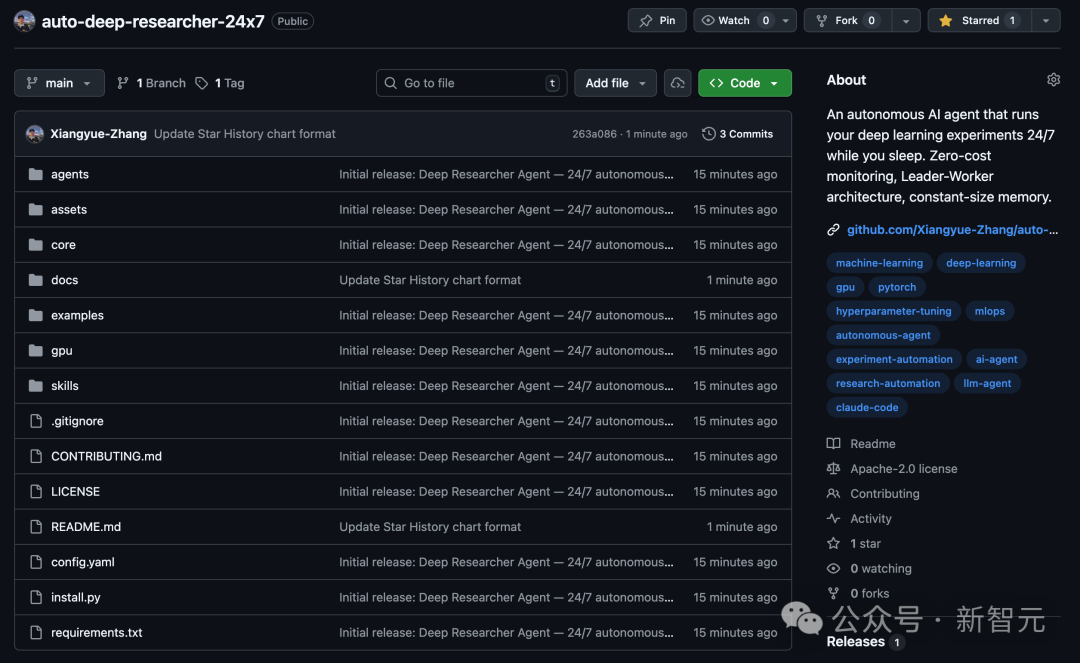
Task: Click the About settings gear icon
Action: [x=1053, y=80]
